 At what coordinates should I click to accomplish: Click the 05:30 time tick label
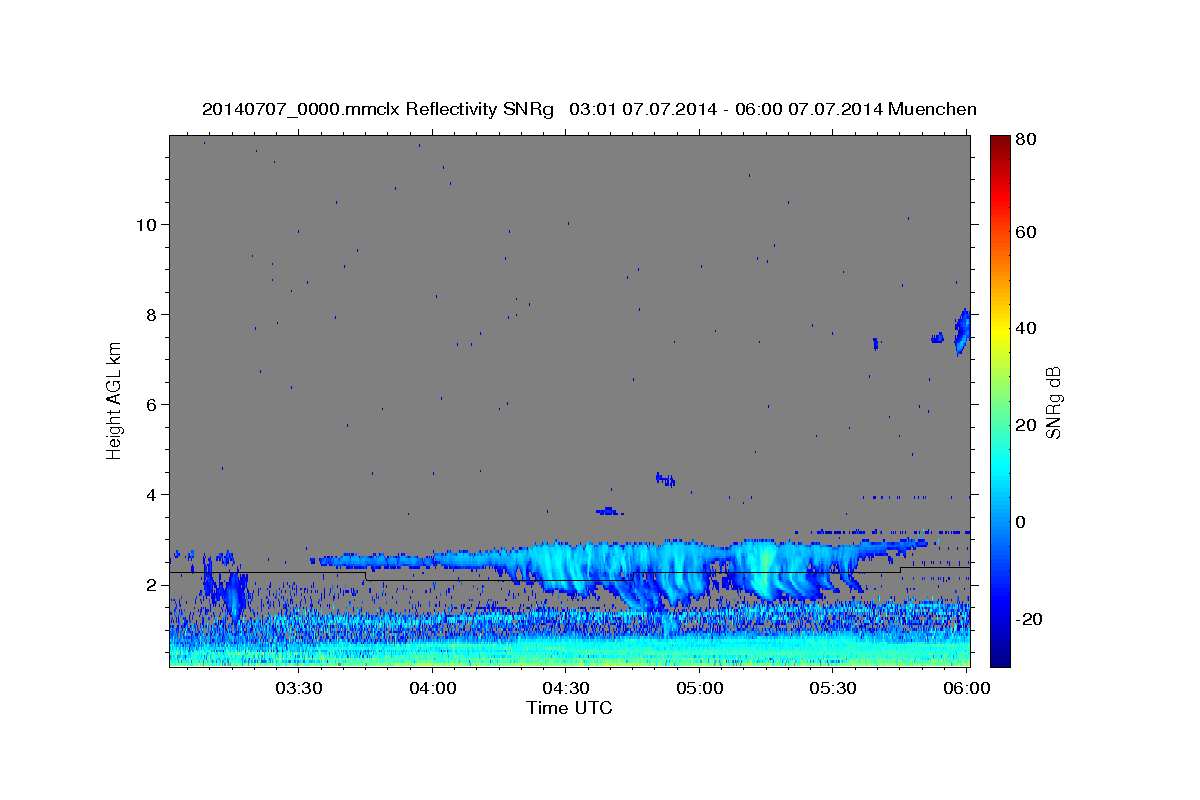pyautogui.click(x=834, y=689)
